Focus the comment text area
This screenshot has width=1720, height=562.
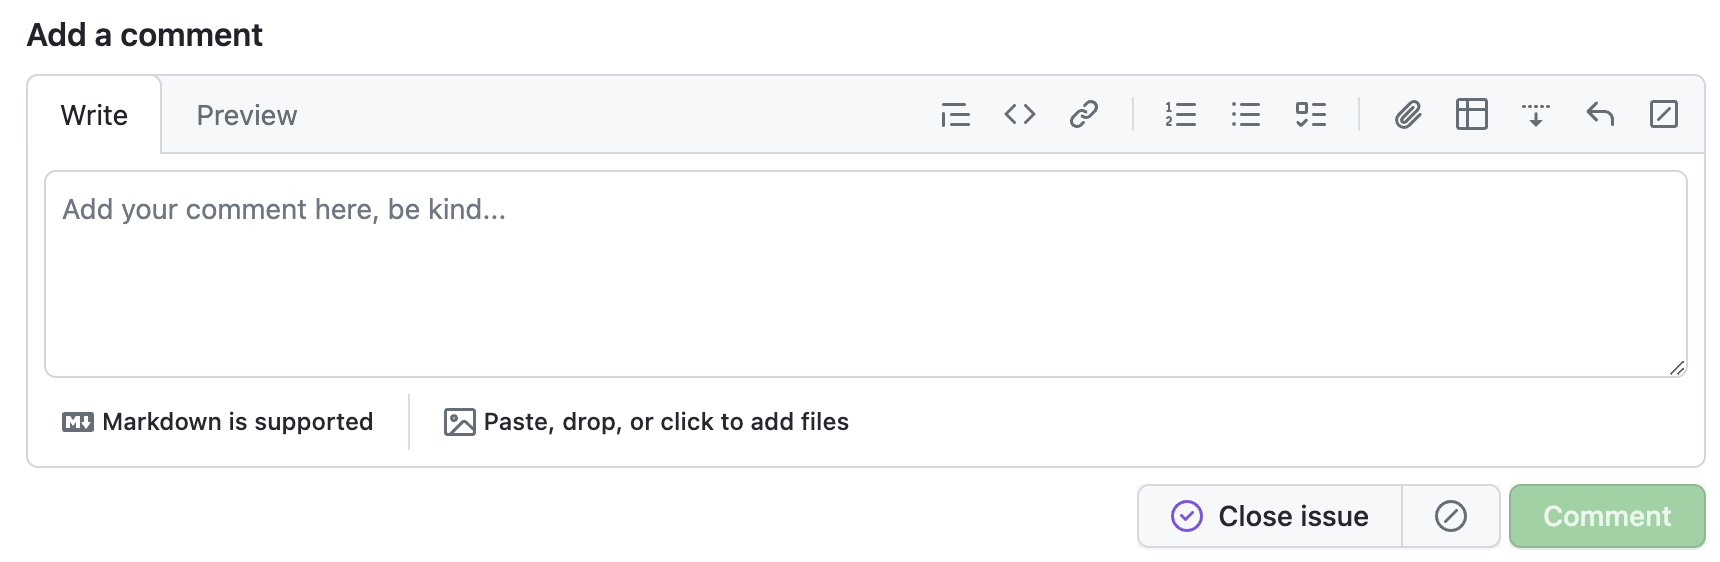tap(865, 274)
